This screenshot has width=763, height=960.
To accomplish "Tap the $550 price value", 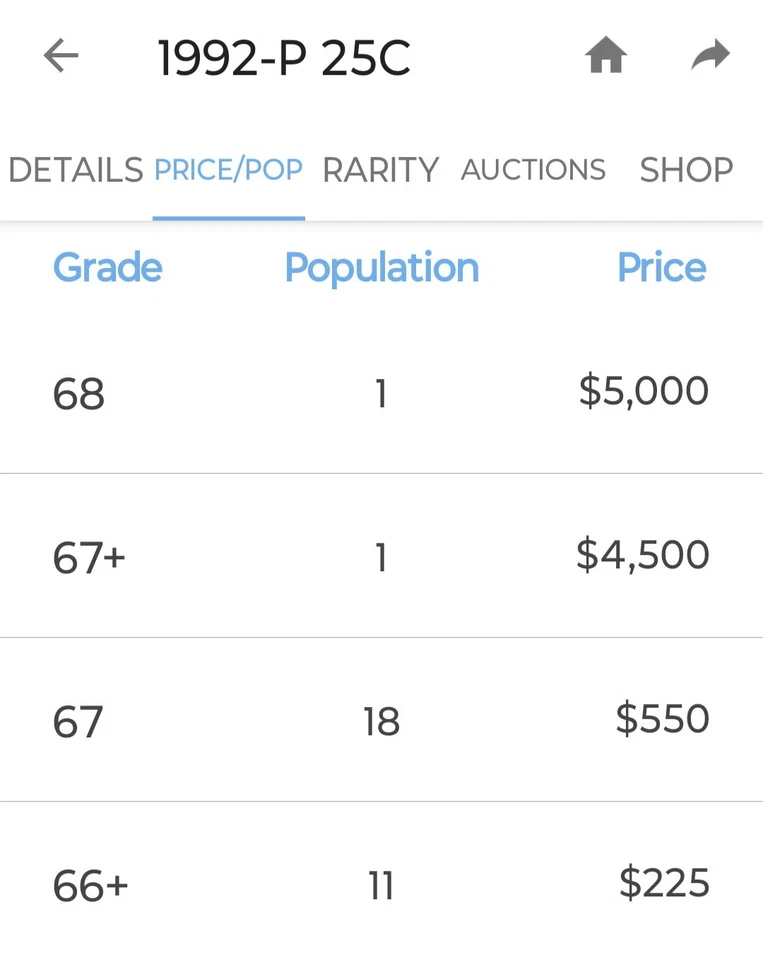I will tap(662, 719).
